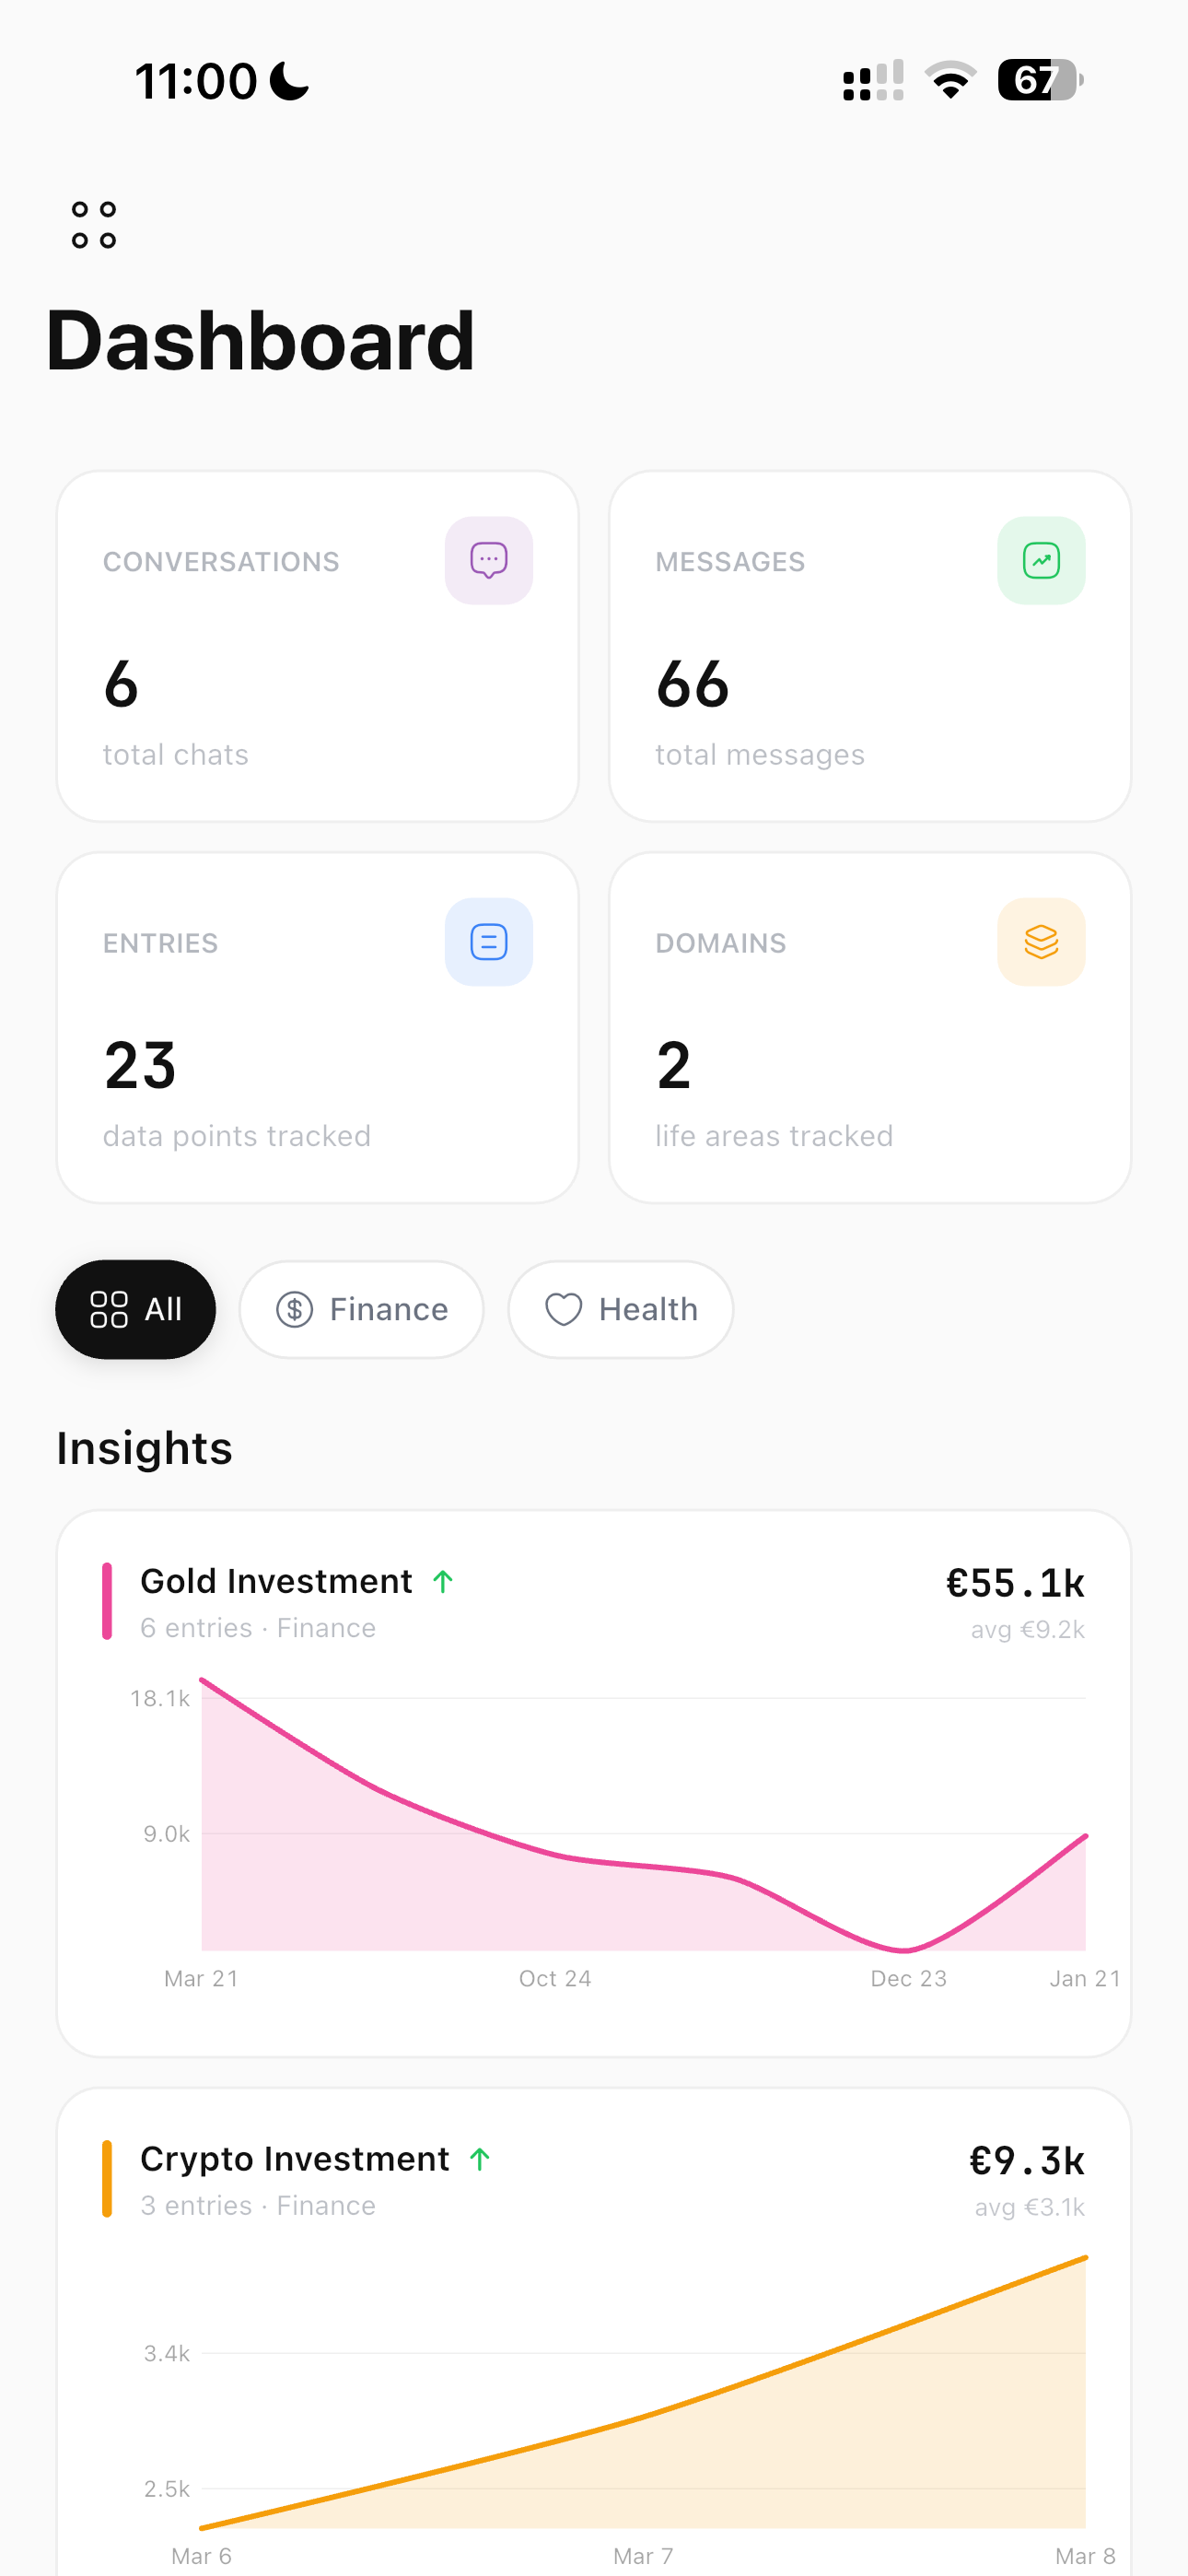Tap the green up arrow beside Gold Investment

click(443, 1581)
